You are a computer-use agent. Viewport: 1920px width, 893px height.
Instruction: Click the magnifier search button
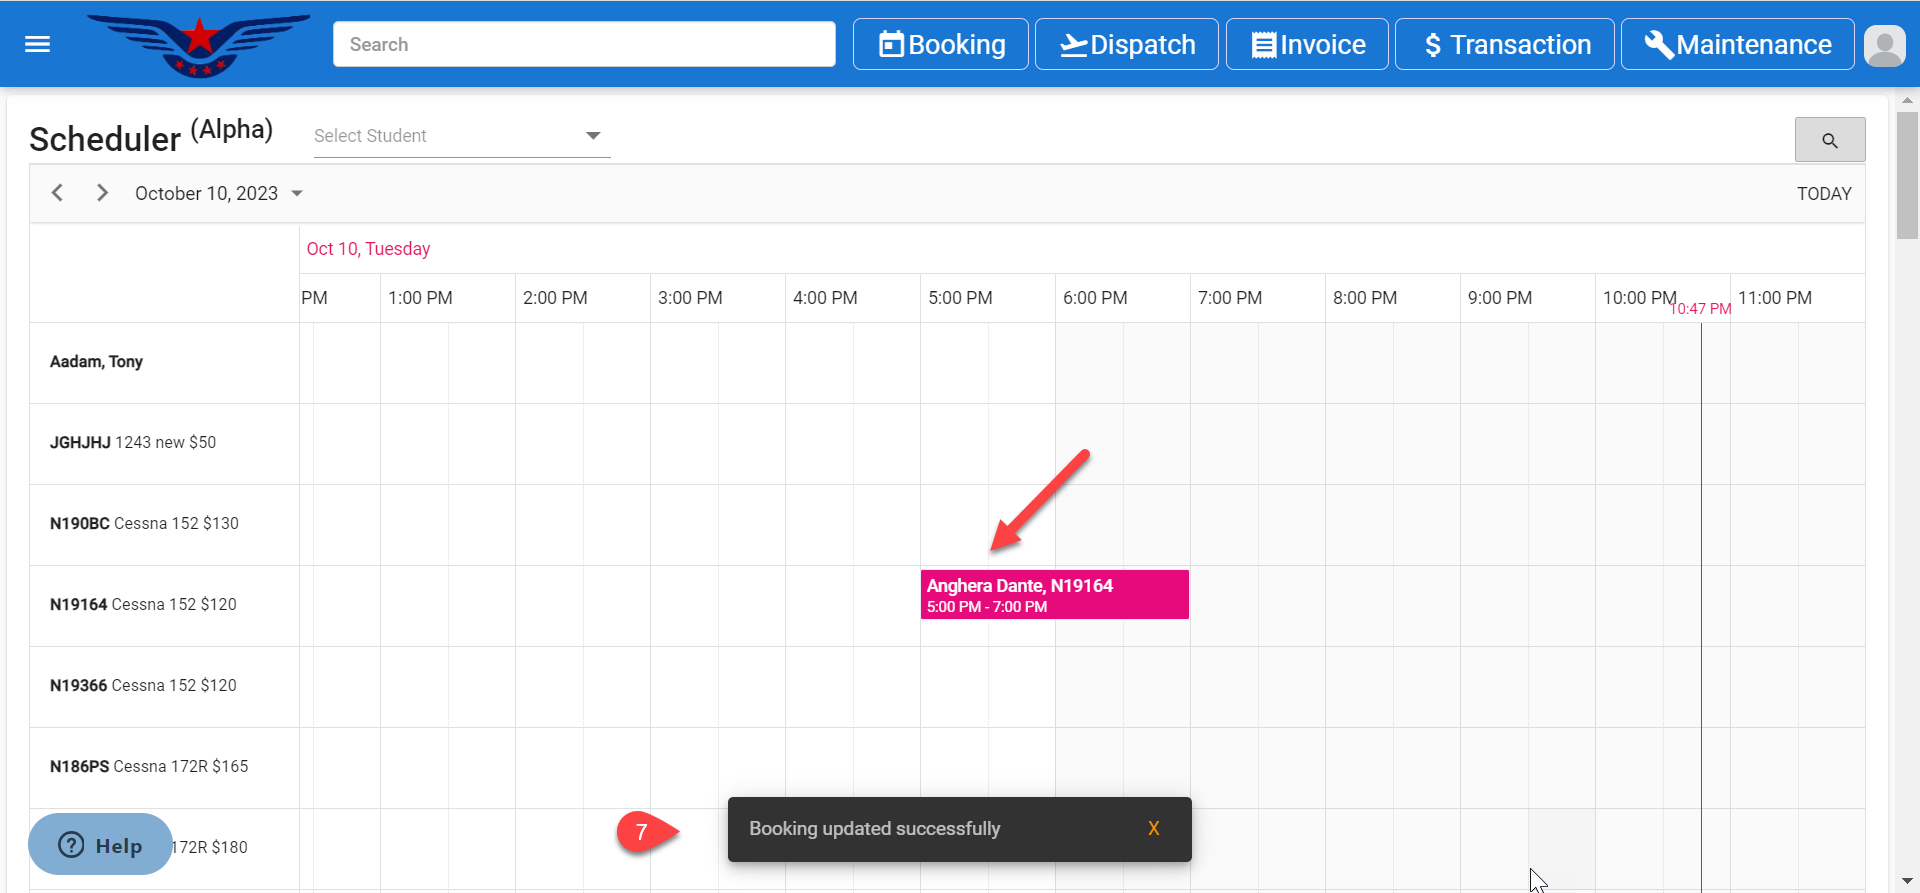pos(1829,140)
